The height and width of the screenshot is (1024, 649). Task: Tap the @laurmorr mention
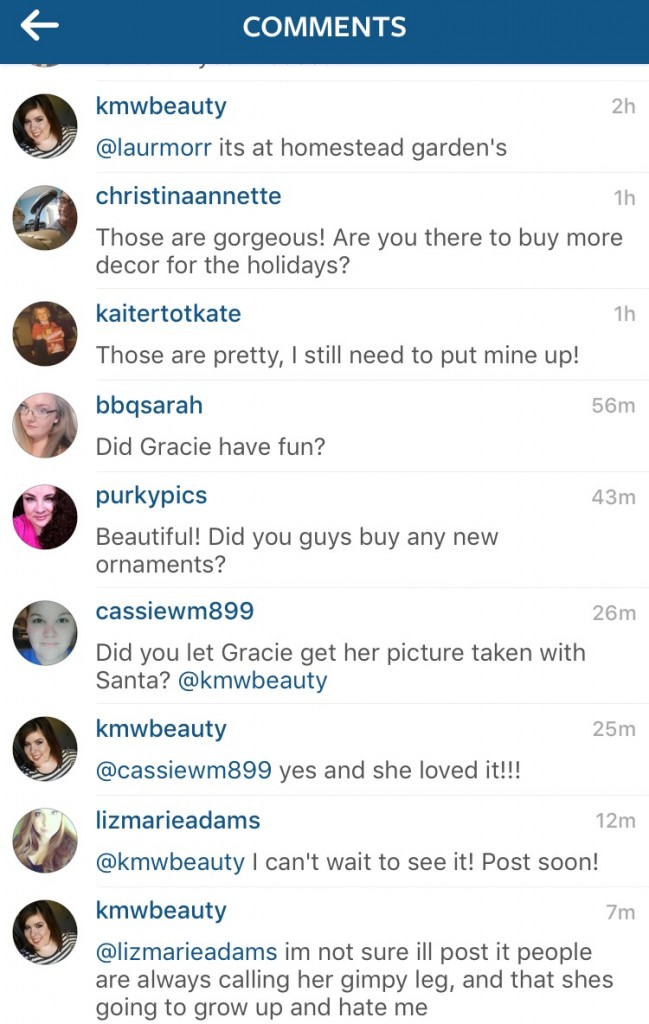coord(153,148)
